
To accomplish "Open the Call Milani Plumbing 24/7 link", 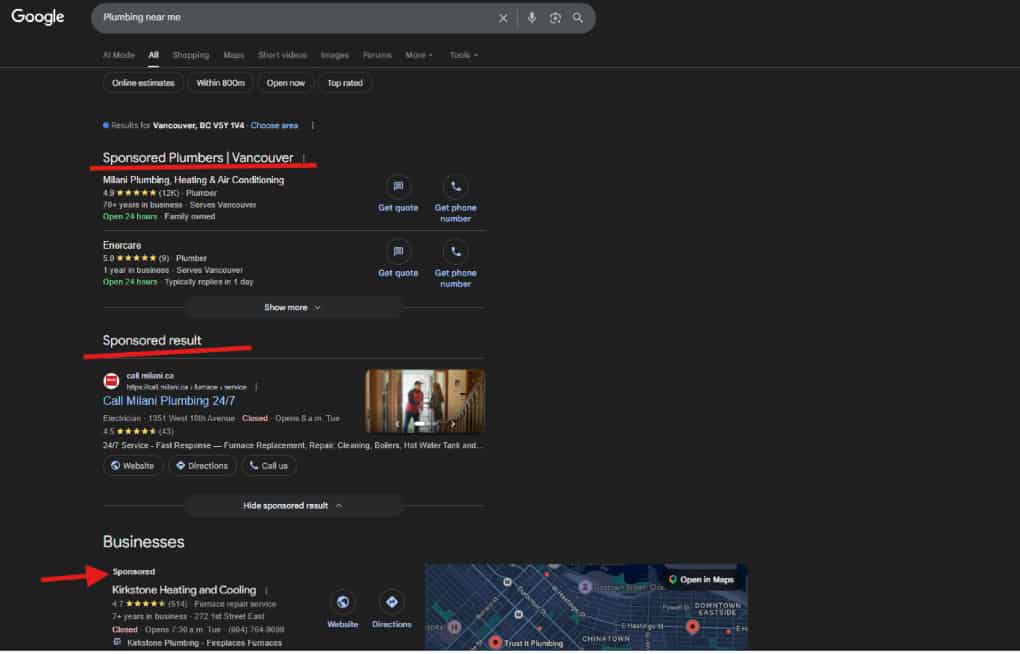I will coord(172,400).
